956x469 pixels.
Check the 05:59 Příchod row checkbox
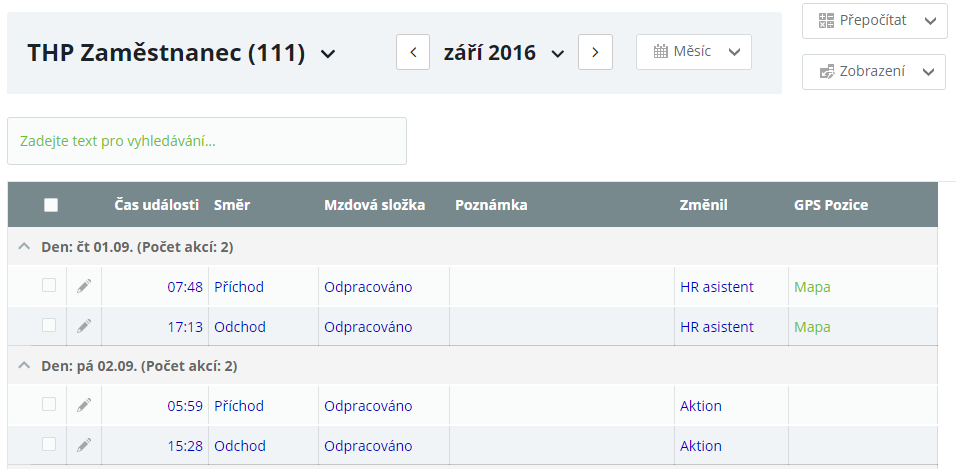click(x=49, y=404)
